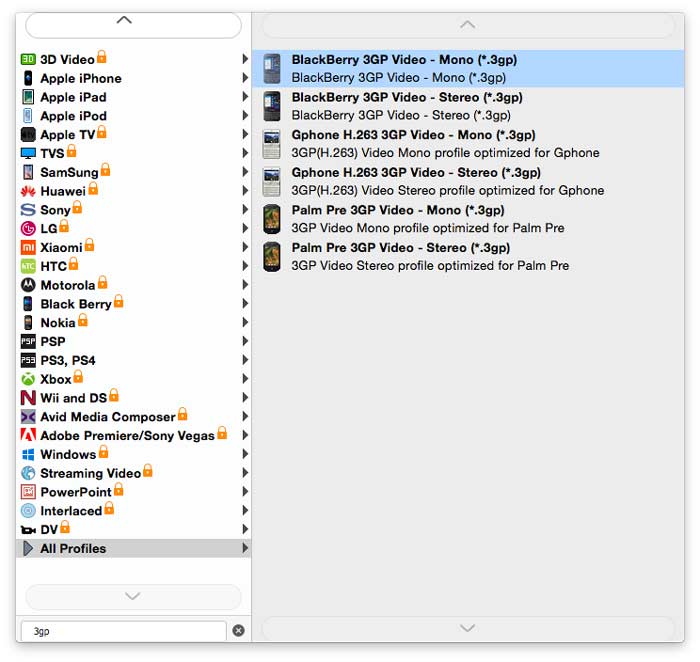This screenshot has width=700, height=662.
Task: Click the Apple iPod device icon
Action: tap(28, 116)
